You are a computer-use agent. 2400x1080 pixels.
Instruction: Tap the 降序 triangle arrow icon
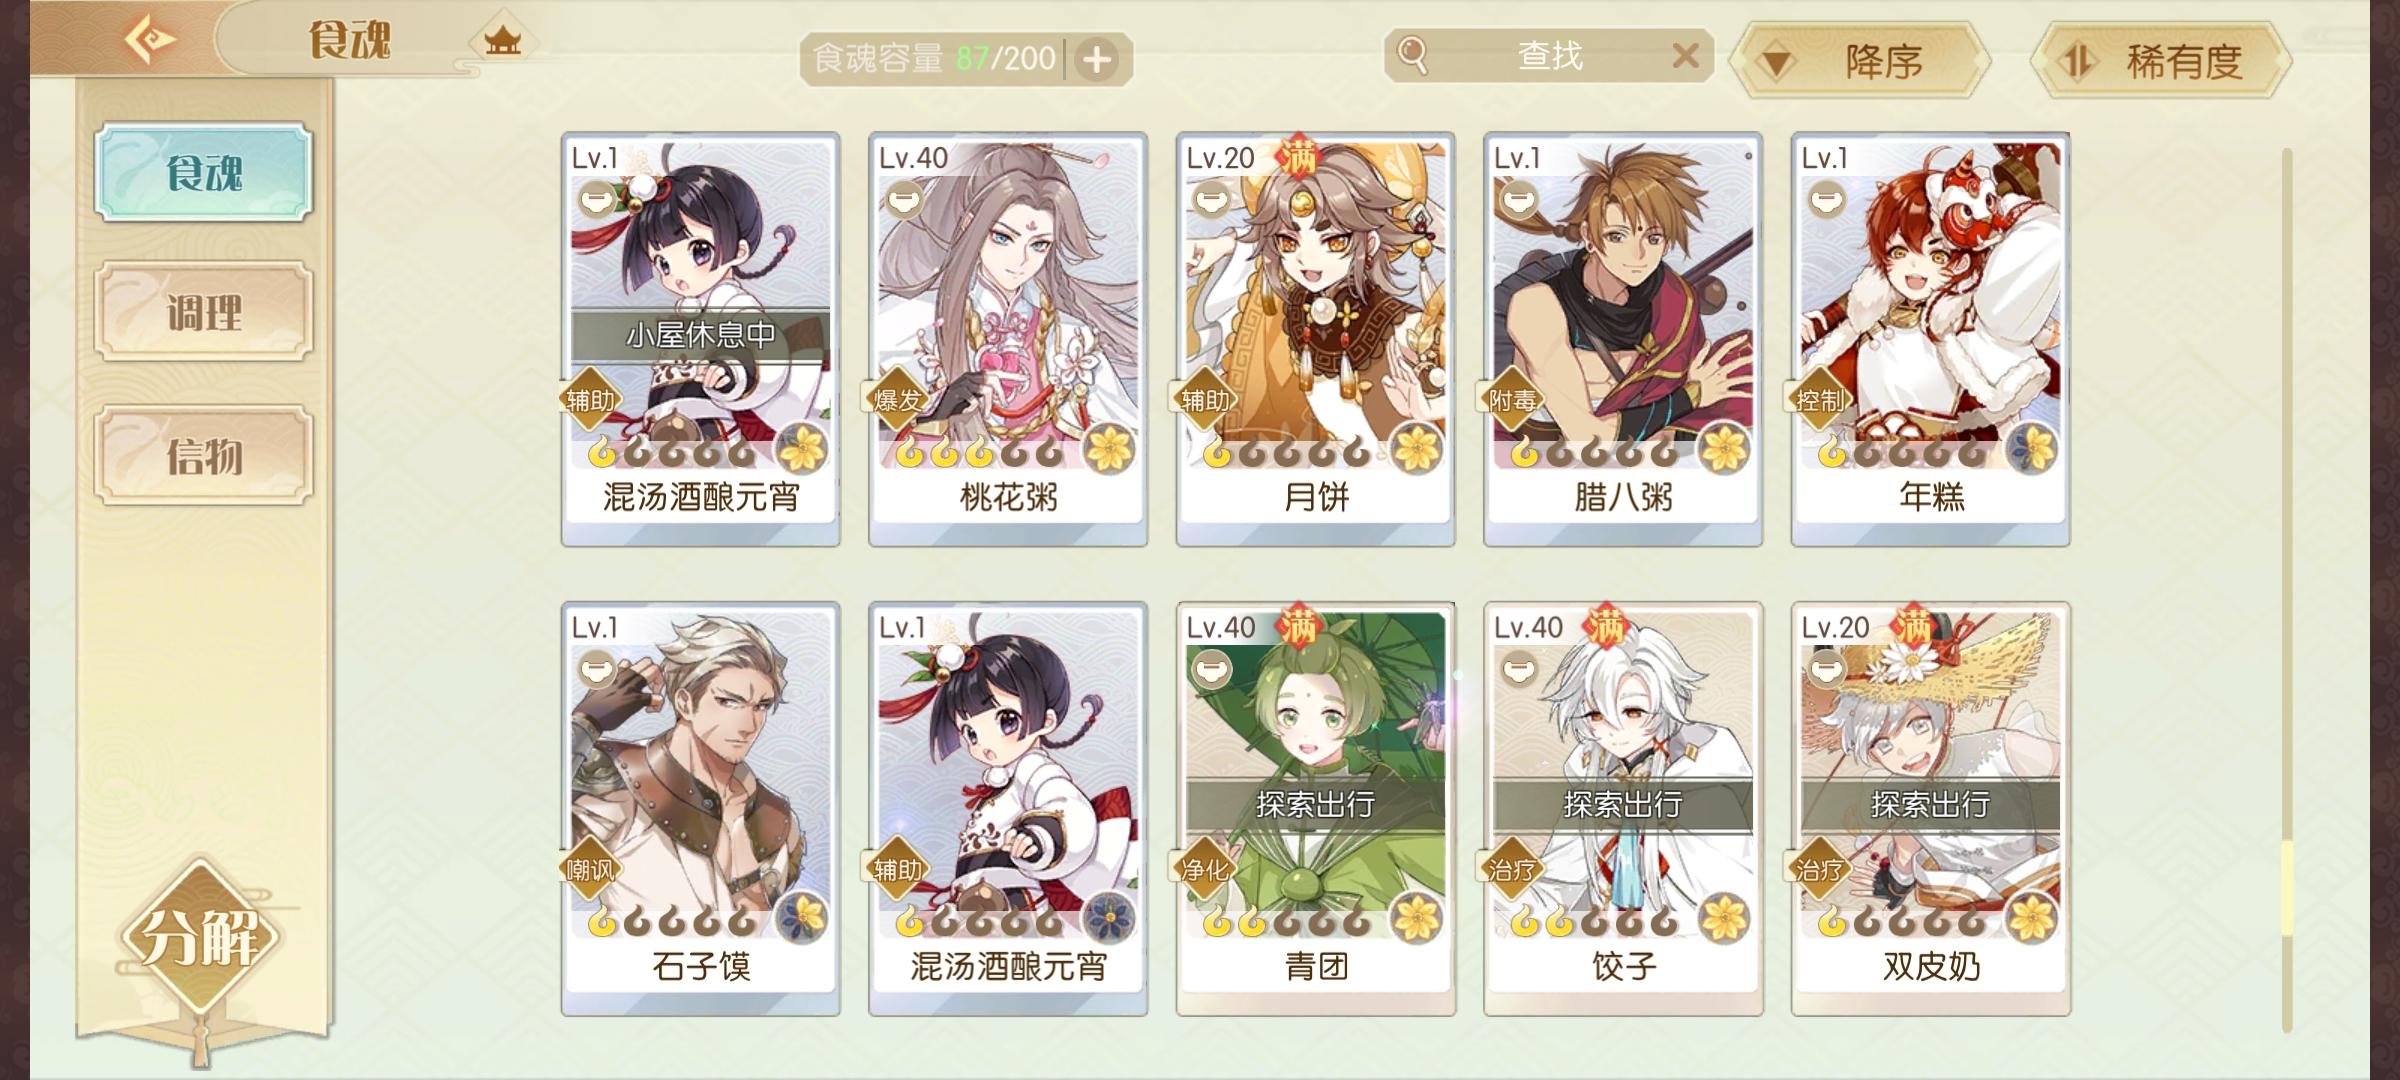(x=1776, y=63)
